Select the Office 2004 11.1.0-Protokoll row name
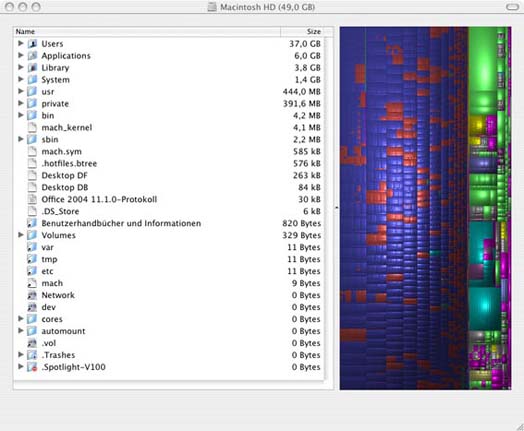The height and width of the screenshot is (431, 524). [99, 199]
